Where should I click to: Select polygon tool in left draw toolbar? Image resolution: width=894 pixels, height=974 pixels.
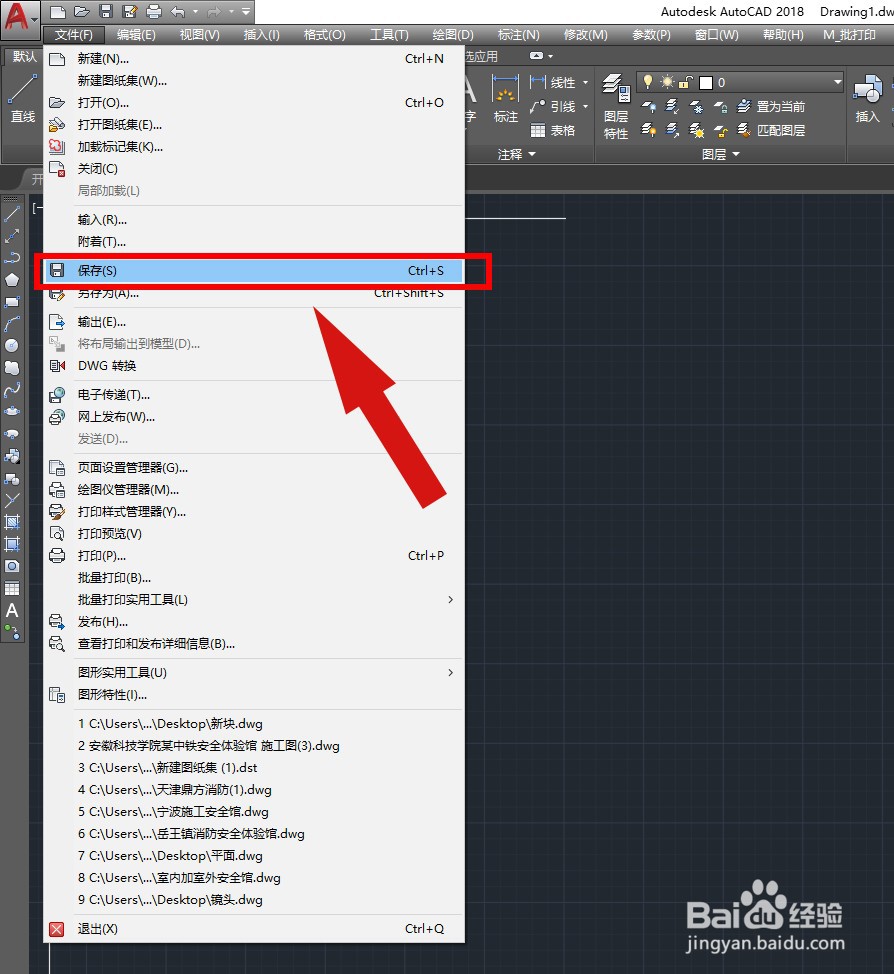click(x=12, y=280)
